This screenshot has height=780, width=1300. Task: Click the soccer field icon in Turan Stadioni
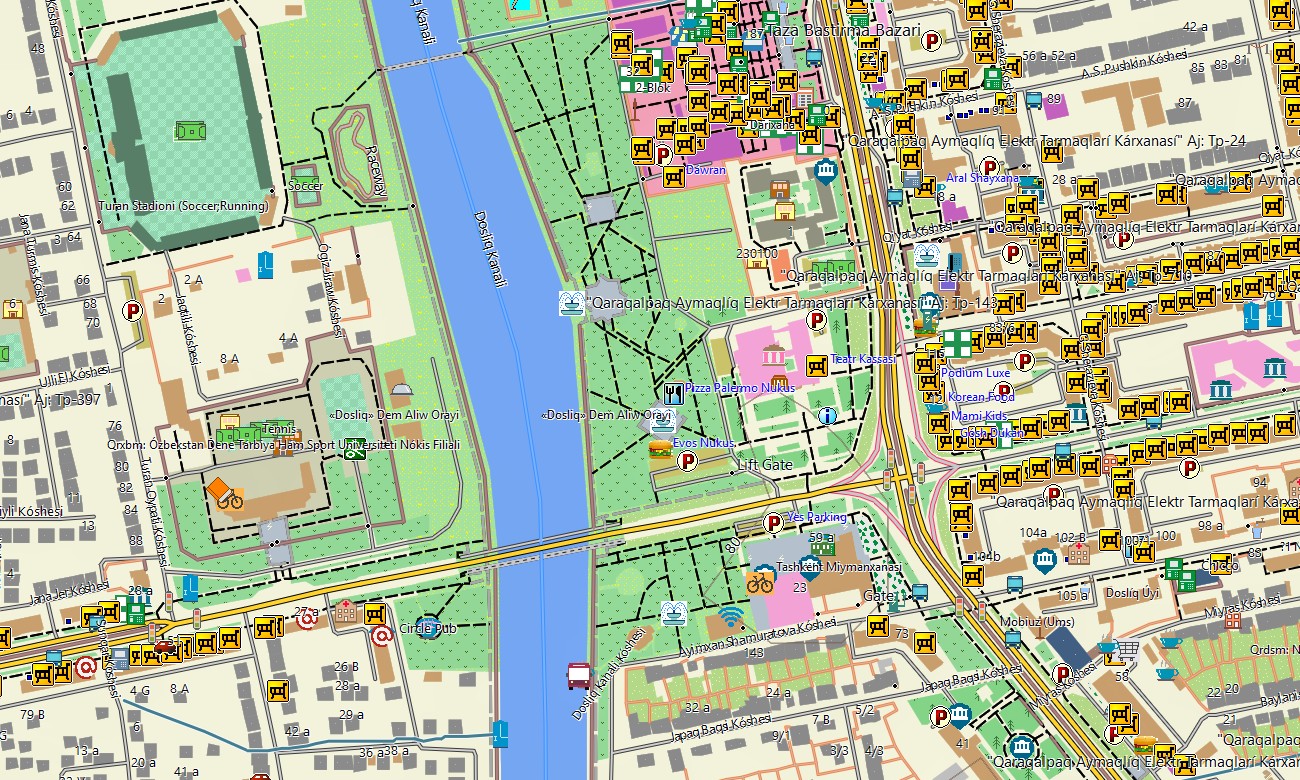point(189,131)
